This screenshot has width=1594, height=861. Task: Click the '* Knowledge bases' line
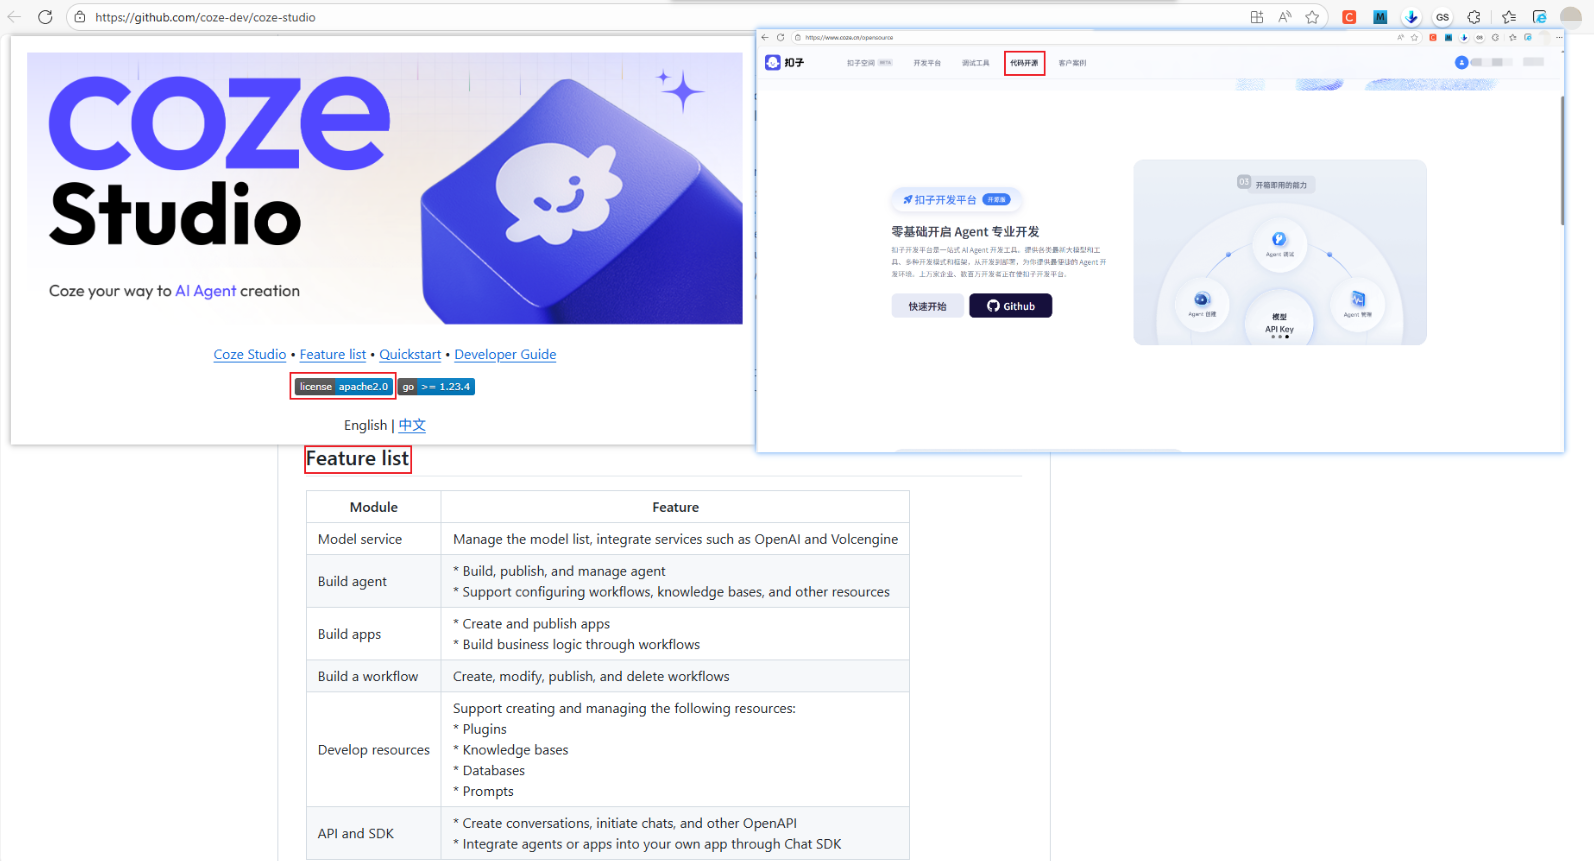click(511, 750)
